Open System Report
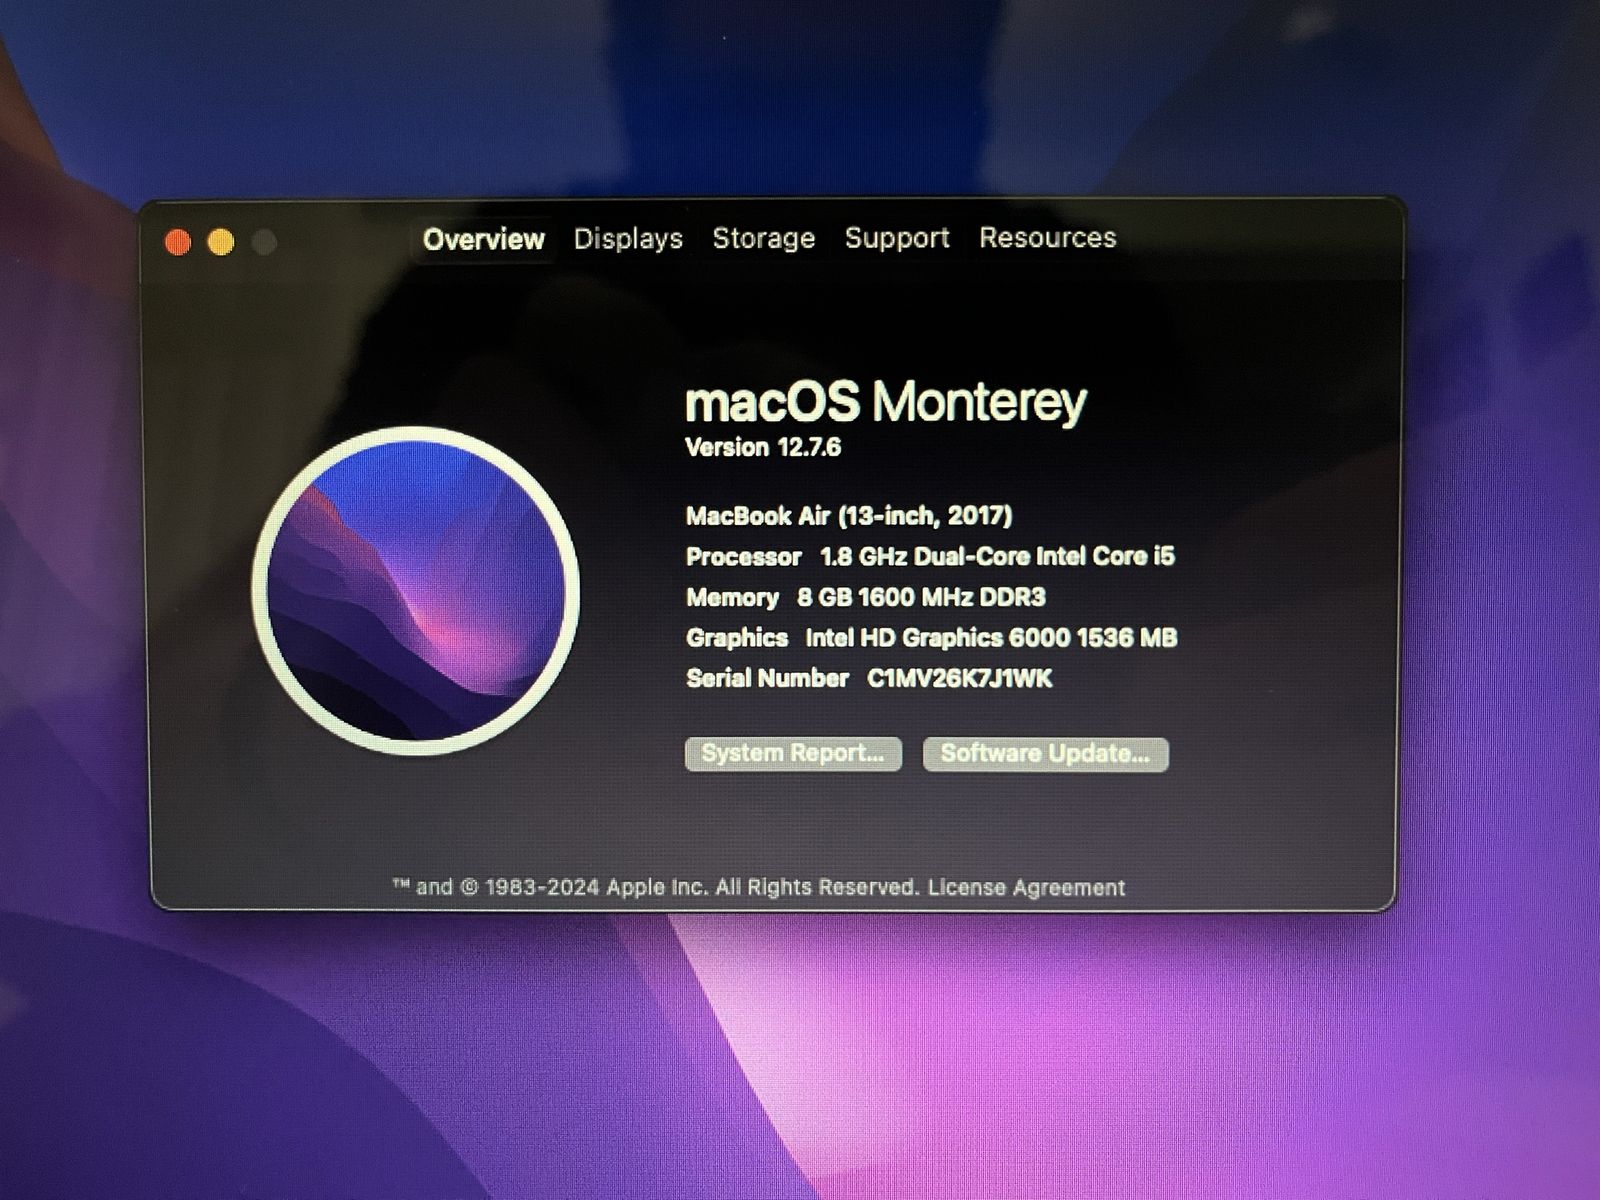Viewport: 1600px width, 1200px height. point(792,753)
